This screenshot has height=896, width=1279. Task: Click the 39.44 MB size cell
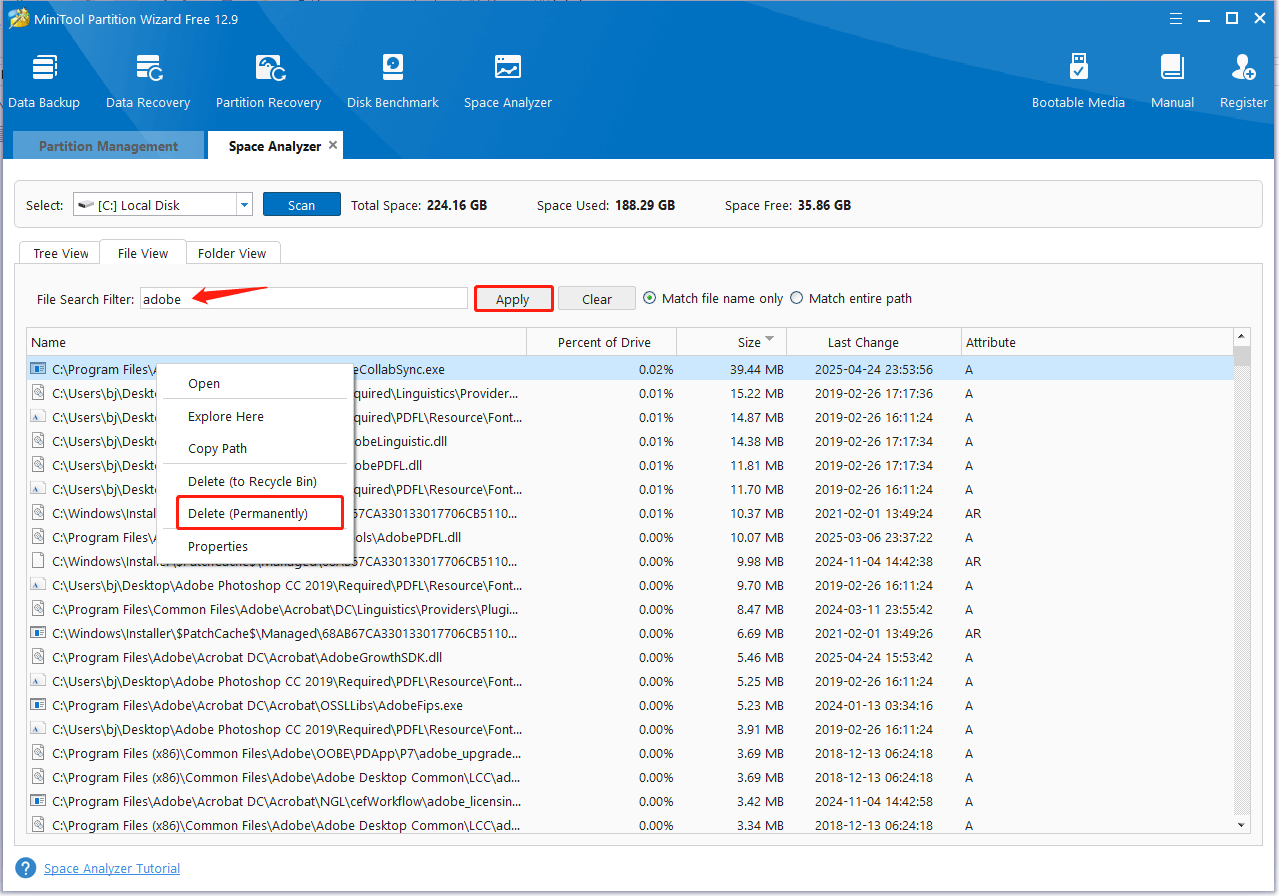pyautogui.click(x=756, y=369)
